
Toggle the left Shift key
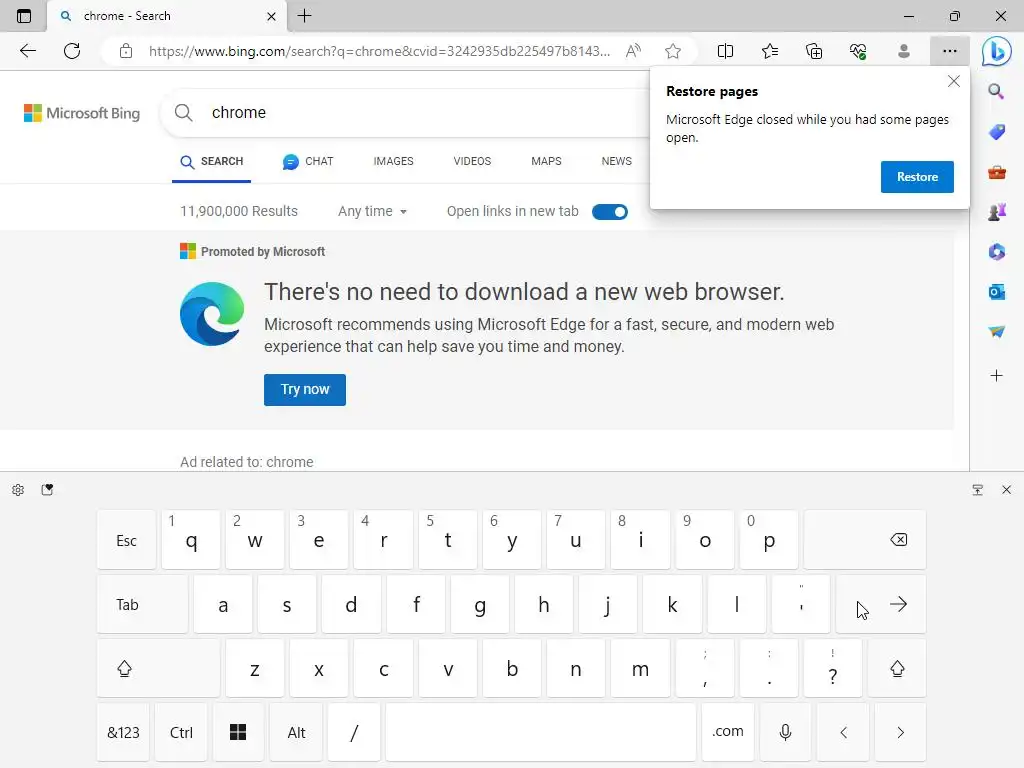tap(158, 669)
